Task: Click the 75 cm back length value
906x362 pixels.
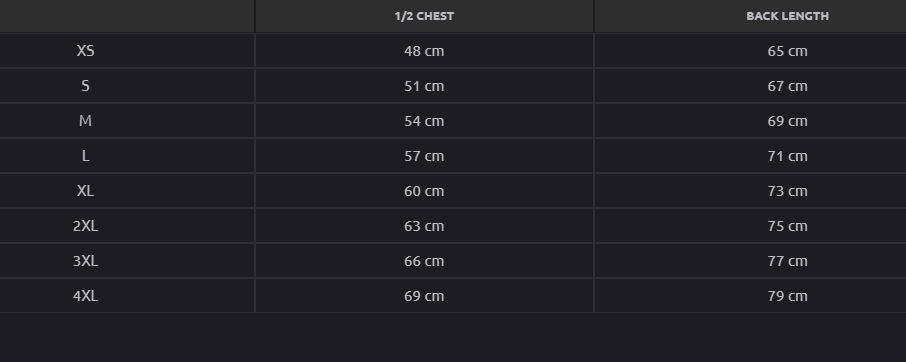Action: click(787, 226)
